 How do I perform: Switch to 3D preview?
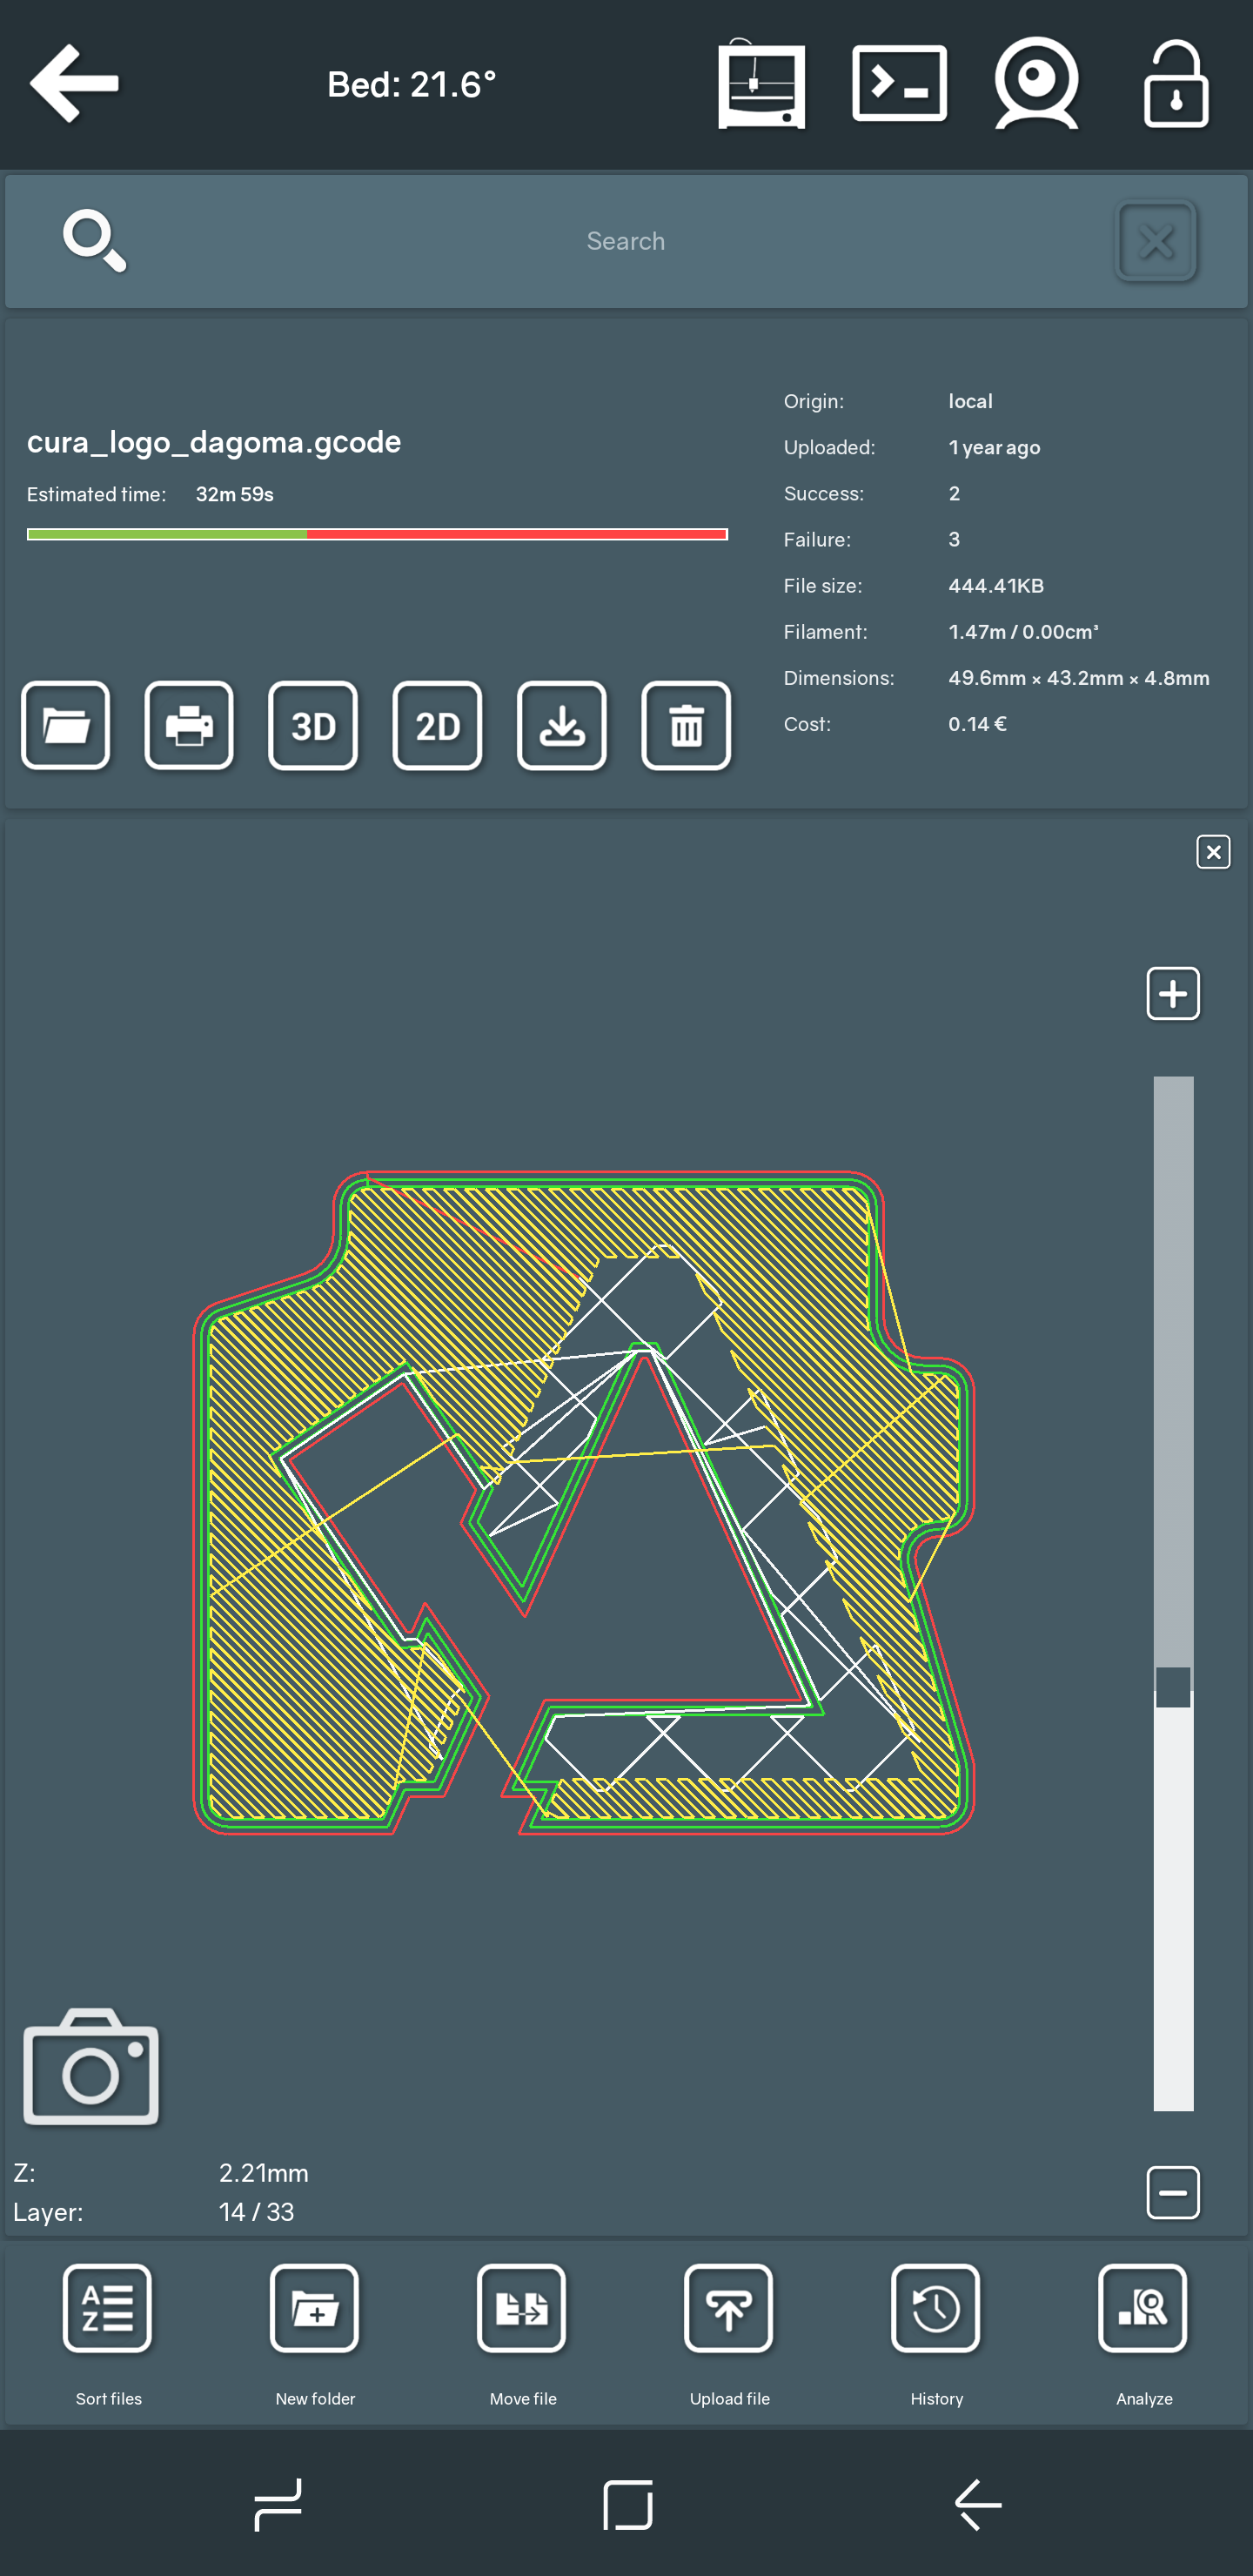coord(313,726)
